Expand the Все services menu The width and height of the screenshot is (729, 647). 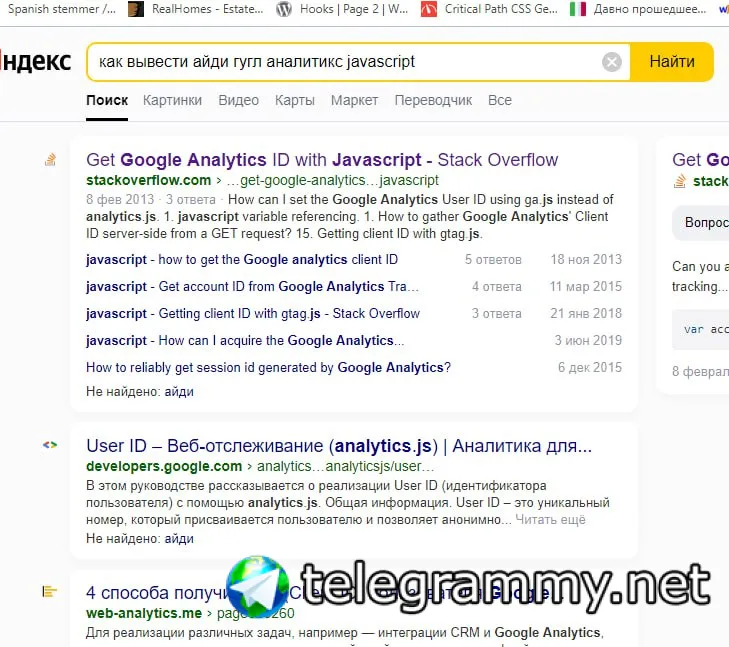click(500, 100)
